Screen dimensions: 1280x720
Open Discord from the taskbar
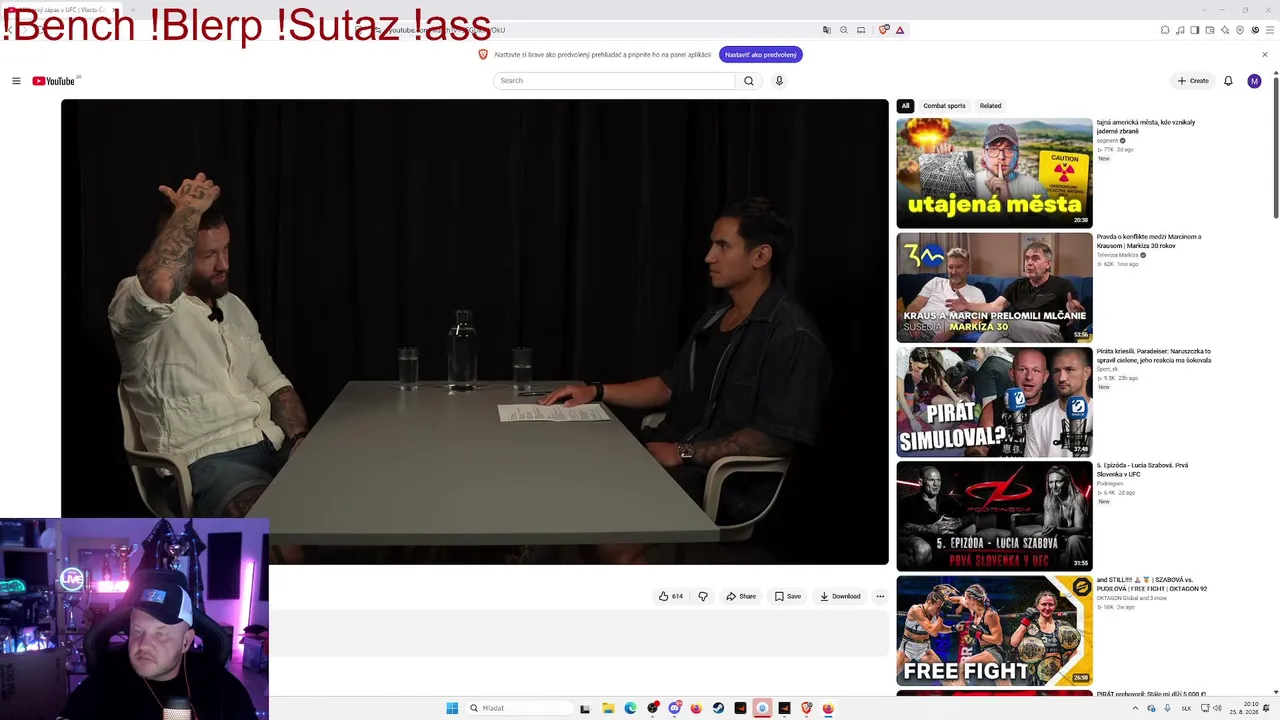[x=674, y=708]
